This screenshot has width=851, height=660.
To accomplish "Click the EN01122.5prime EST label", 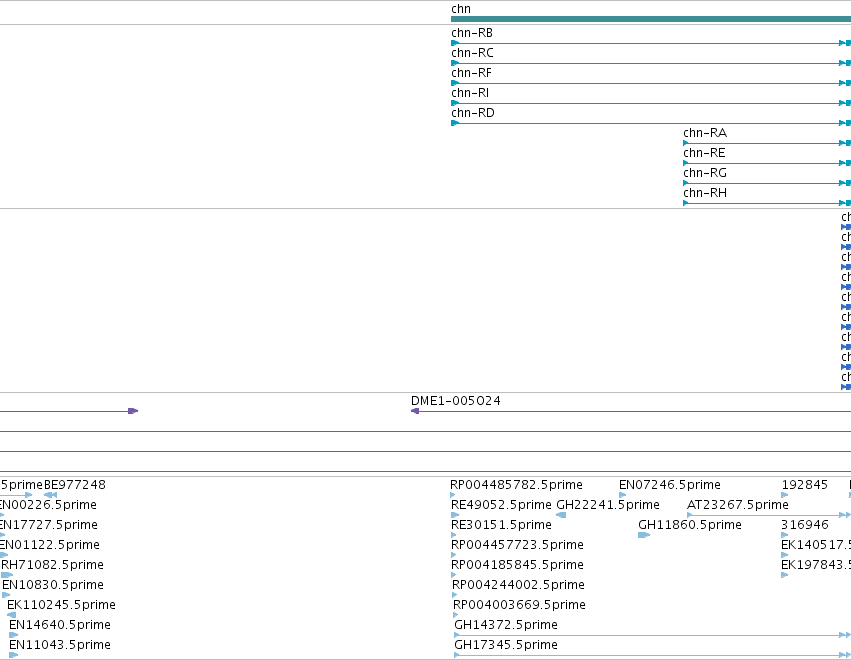I will [49, 545].
